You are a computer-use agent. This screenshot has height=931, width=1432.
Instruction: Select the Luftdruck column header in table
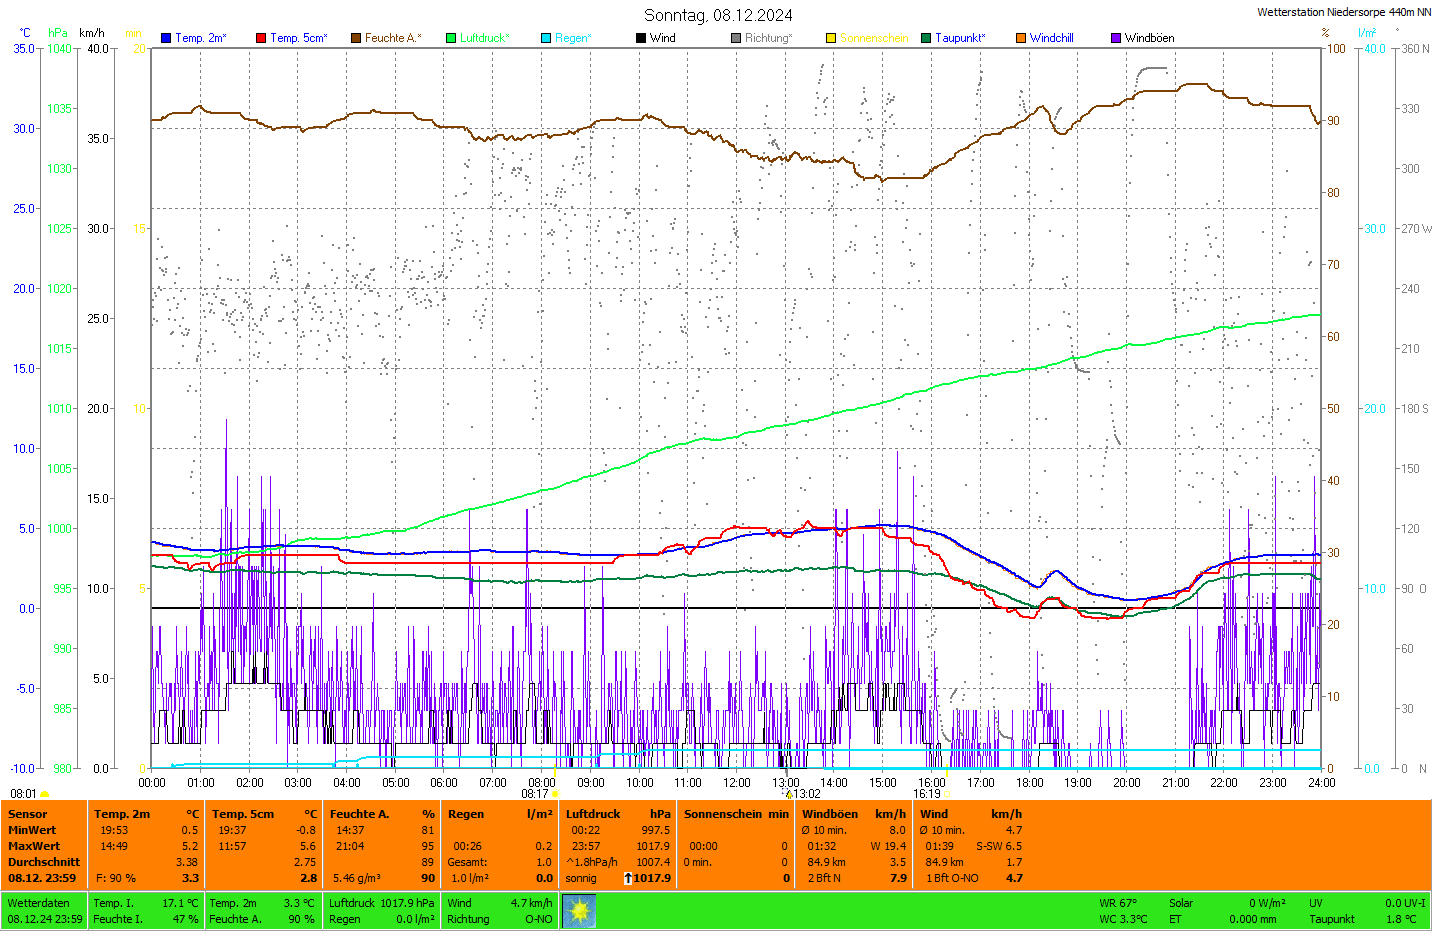coord(593,814)
